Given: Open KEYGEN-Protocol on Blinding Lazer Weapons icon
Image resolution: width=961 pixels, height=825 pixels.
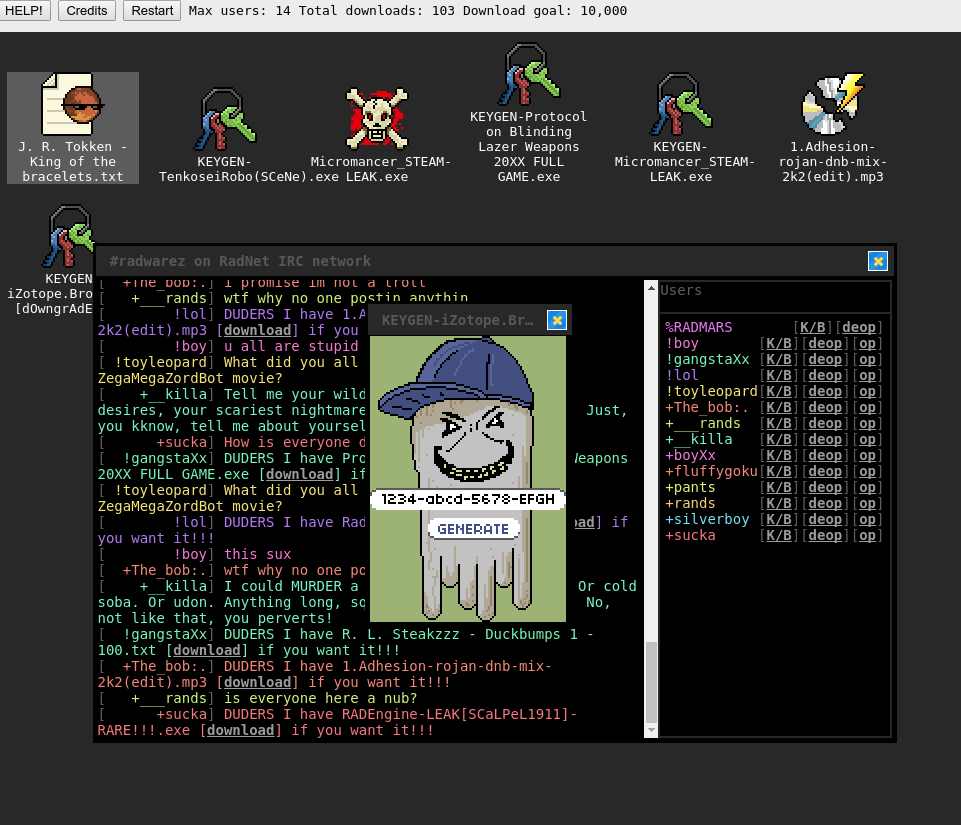Looking at the screenshot, I should click(x=528, y=113).
